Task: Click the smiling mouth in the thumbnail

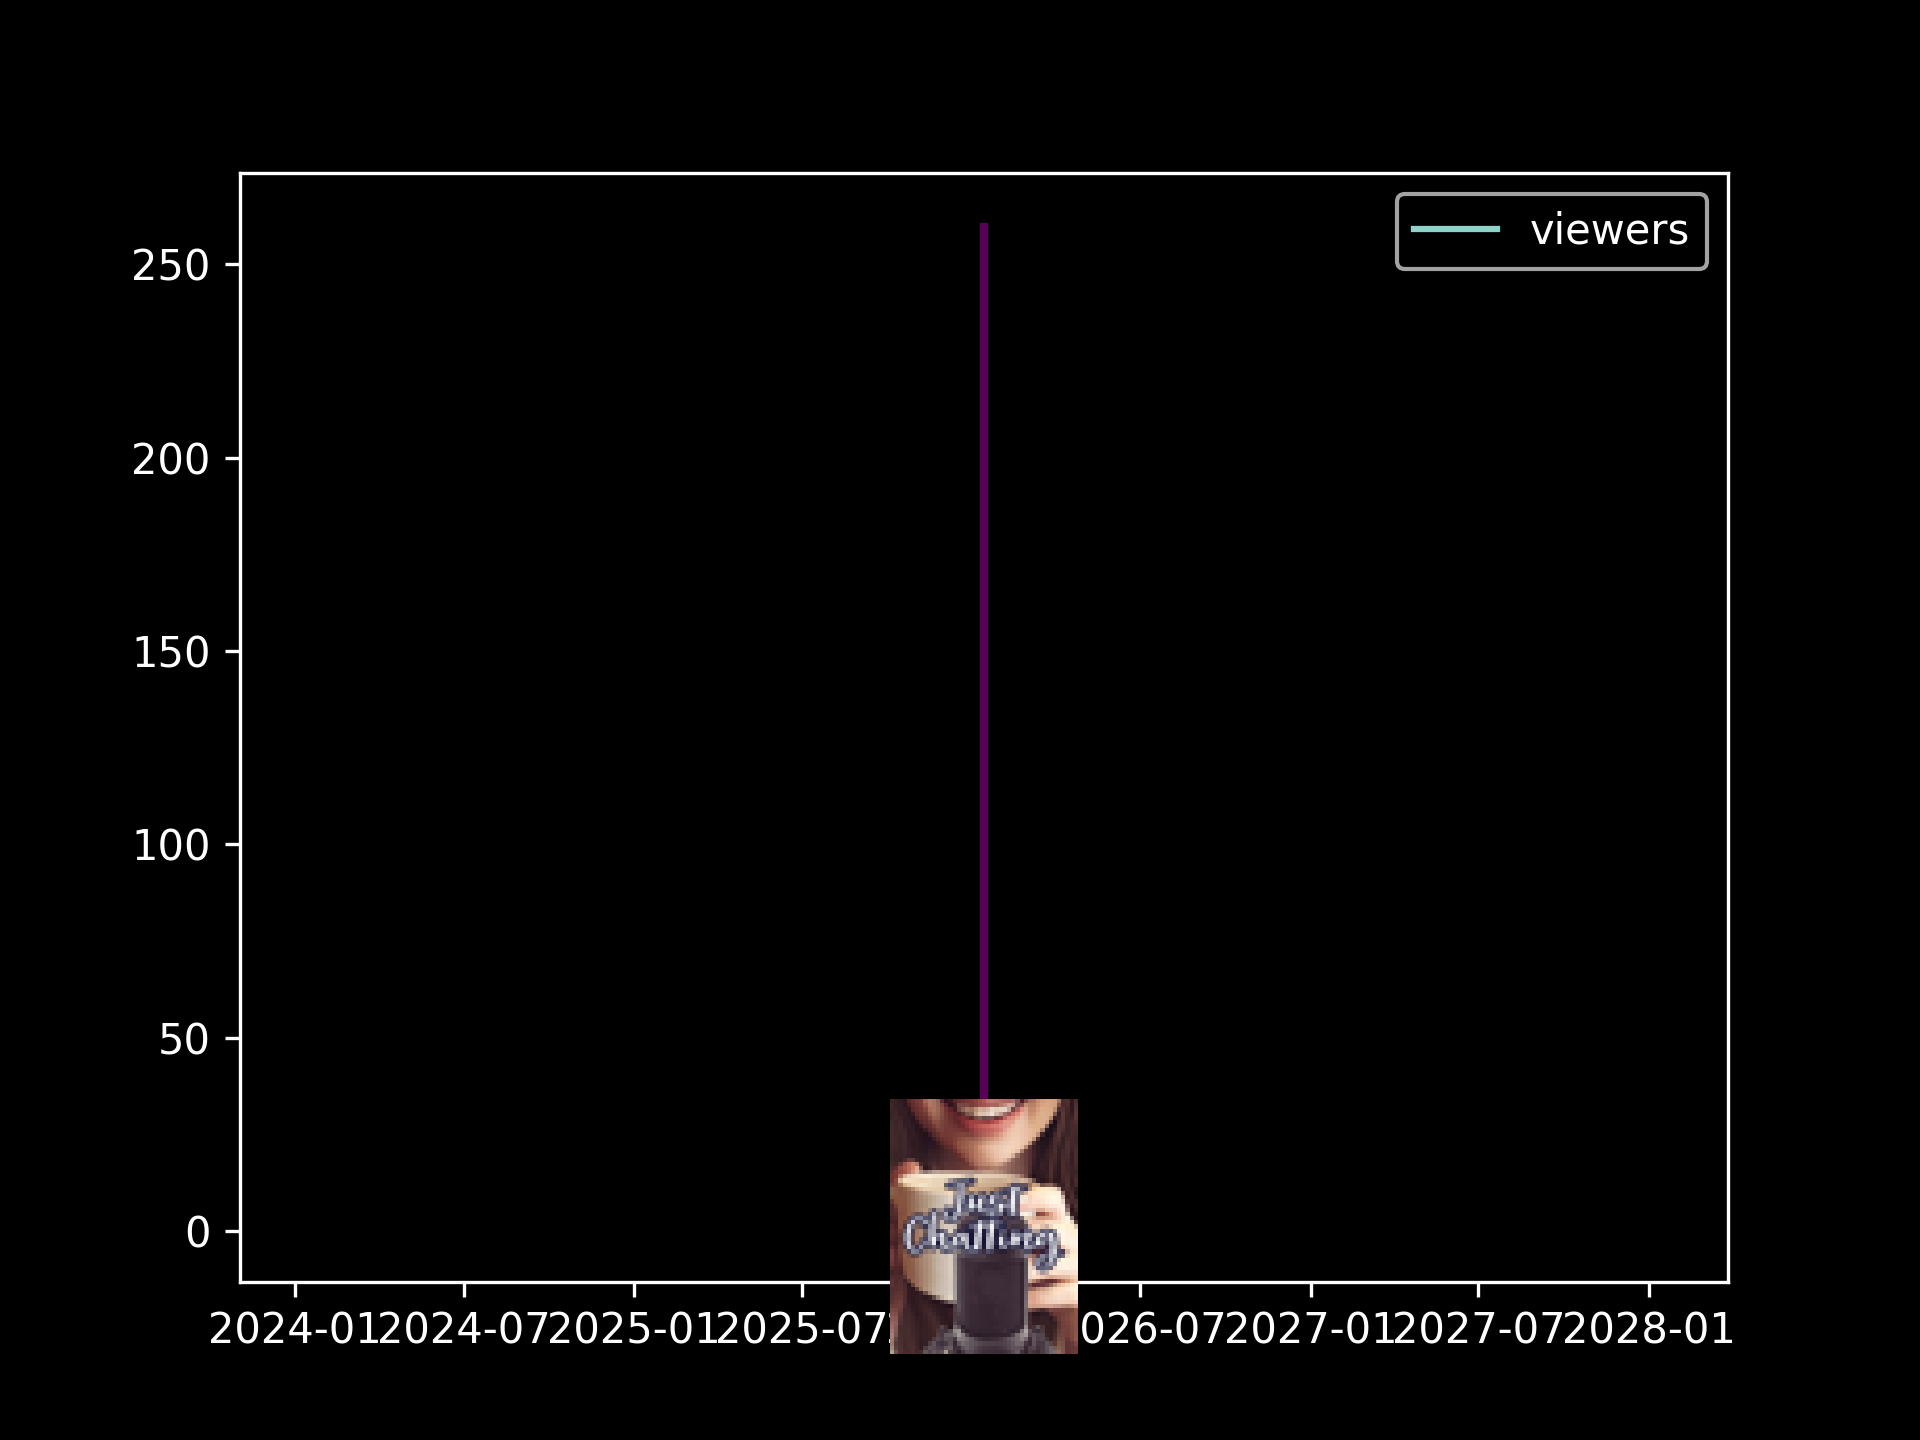Action: point(986,1110)
